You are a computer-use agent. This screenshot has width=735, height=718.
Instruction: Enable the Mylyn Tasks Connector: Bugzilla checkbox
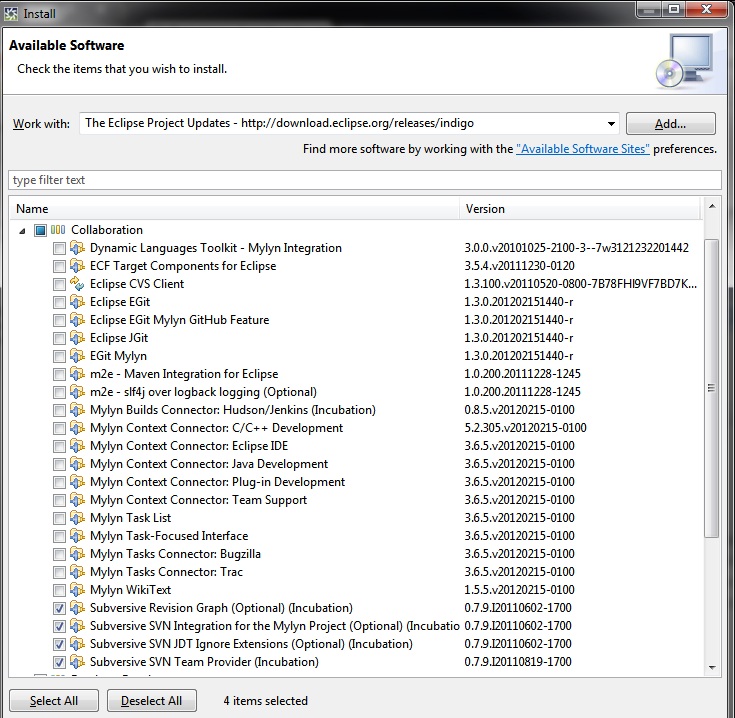pos(60,554)
